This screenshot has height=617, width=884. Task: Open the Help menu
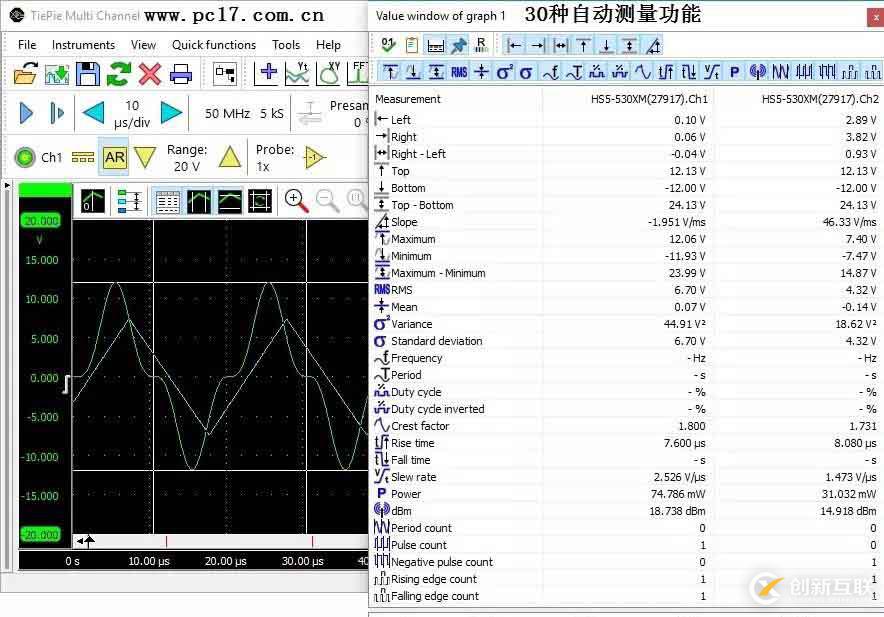tap(328, 45)
